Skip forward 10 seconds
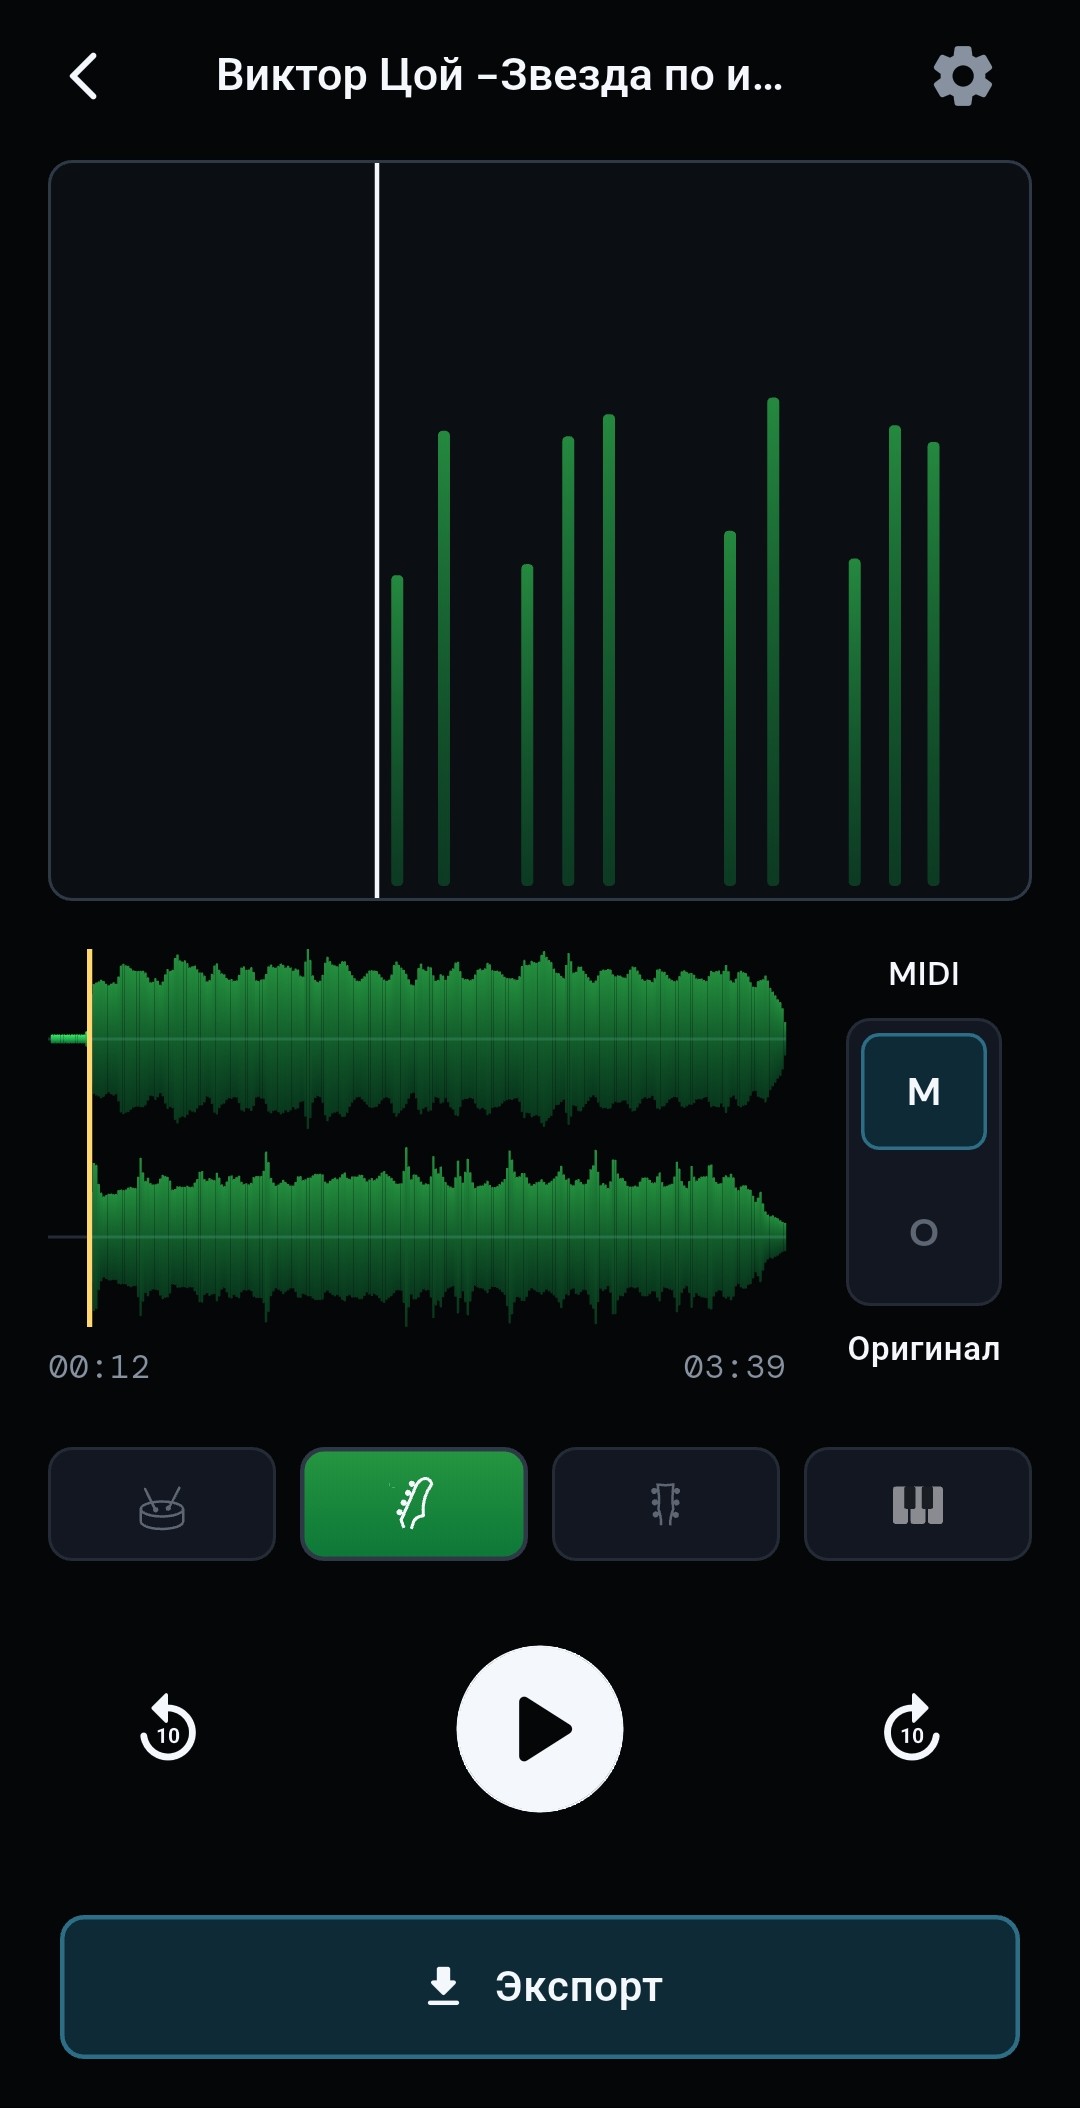 [x=912, y=1729]
